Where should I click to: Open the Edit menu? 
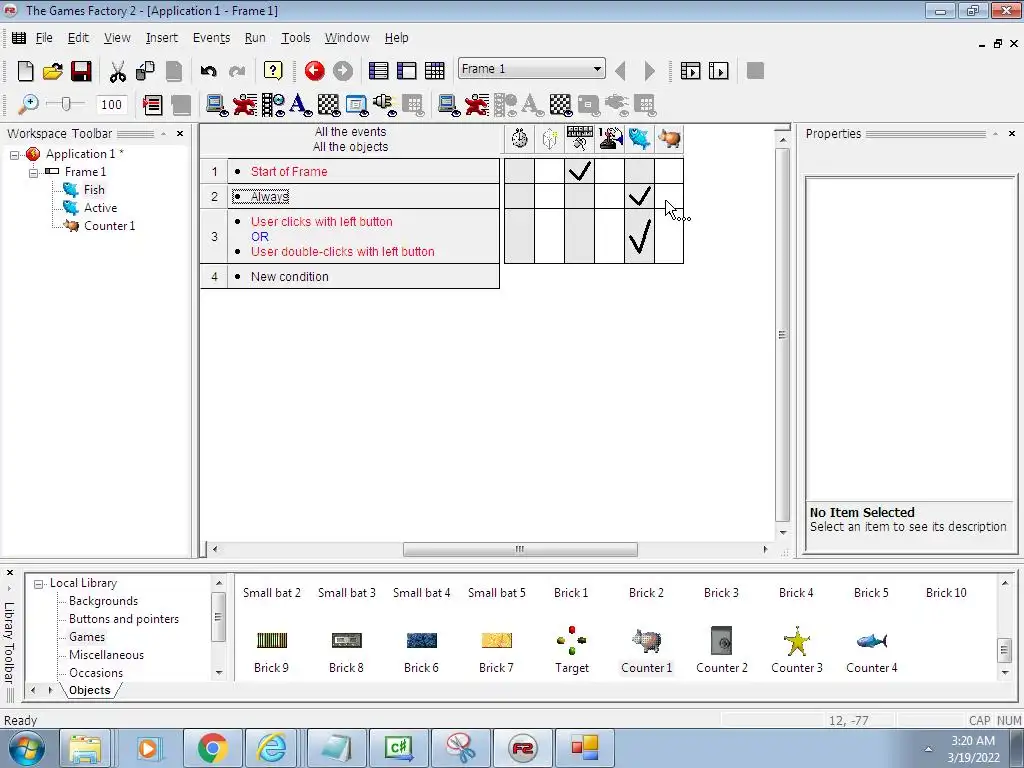[x=78, y=38]
